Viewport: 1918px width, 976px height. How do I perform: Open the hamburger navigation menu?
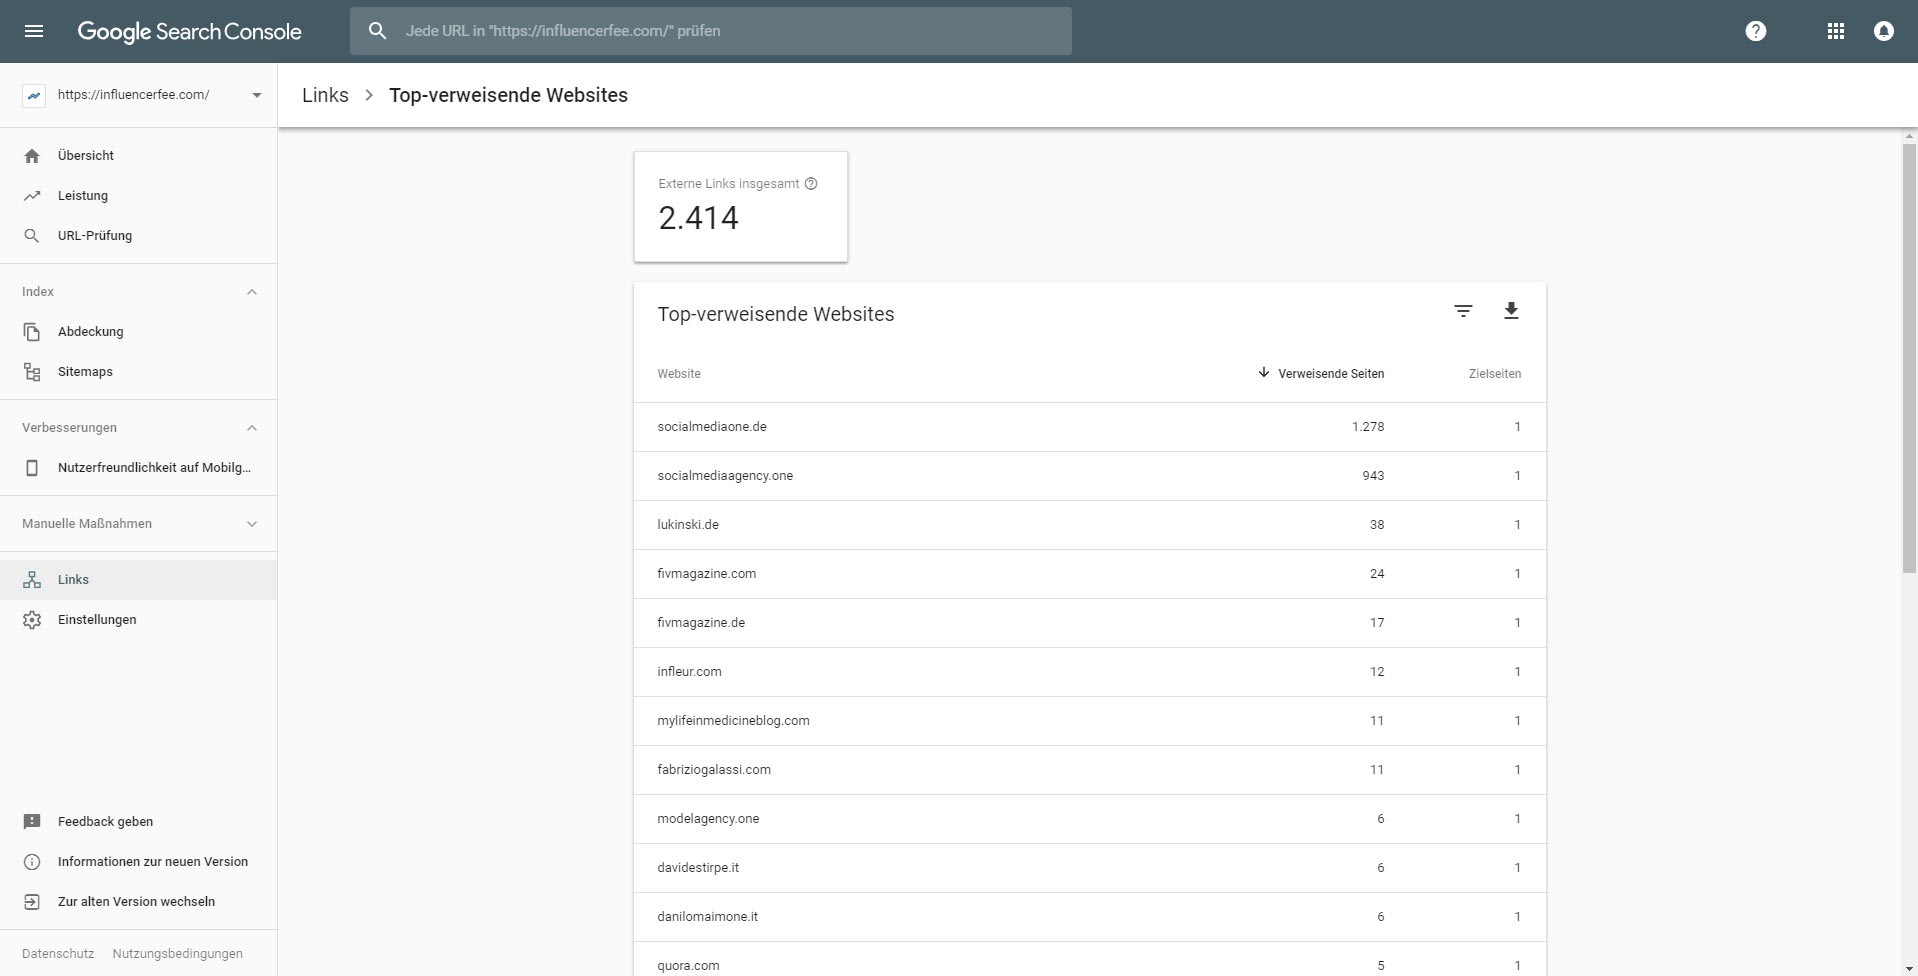click(x=34, y=31)
